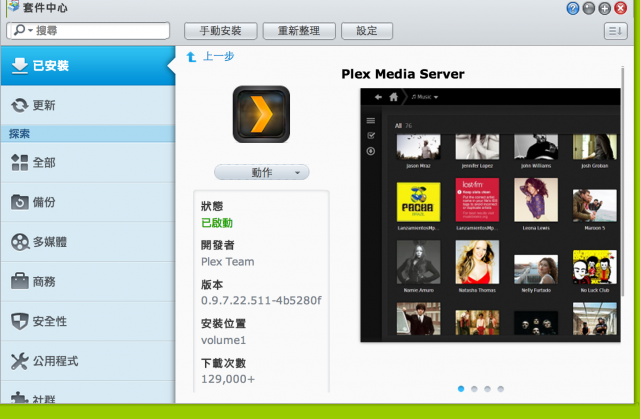Click the sort order icon button

[616, 31]
